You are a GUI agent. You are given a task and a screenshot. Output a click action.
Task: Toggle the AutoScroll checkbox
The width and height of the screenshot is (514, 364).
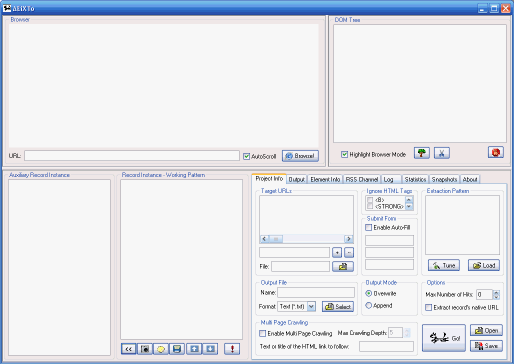pyautogui.click(x=246, y=156)
